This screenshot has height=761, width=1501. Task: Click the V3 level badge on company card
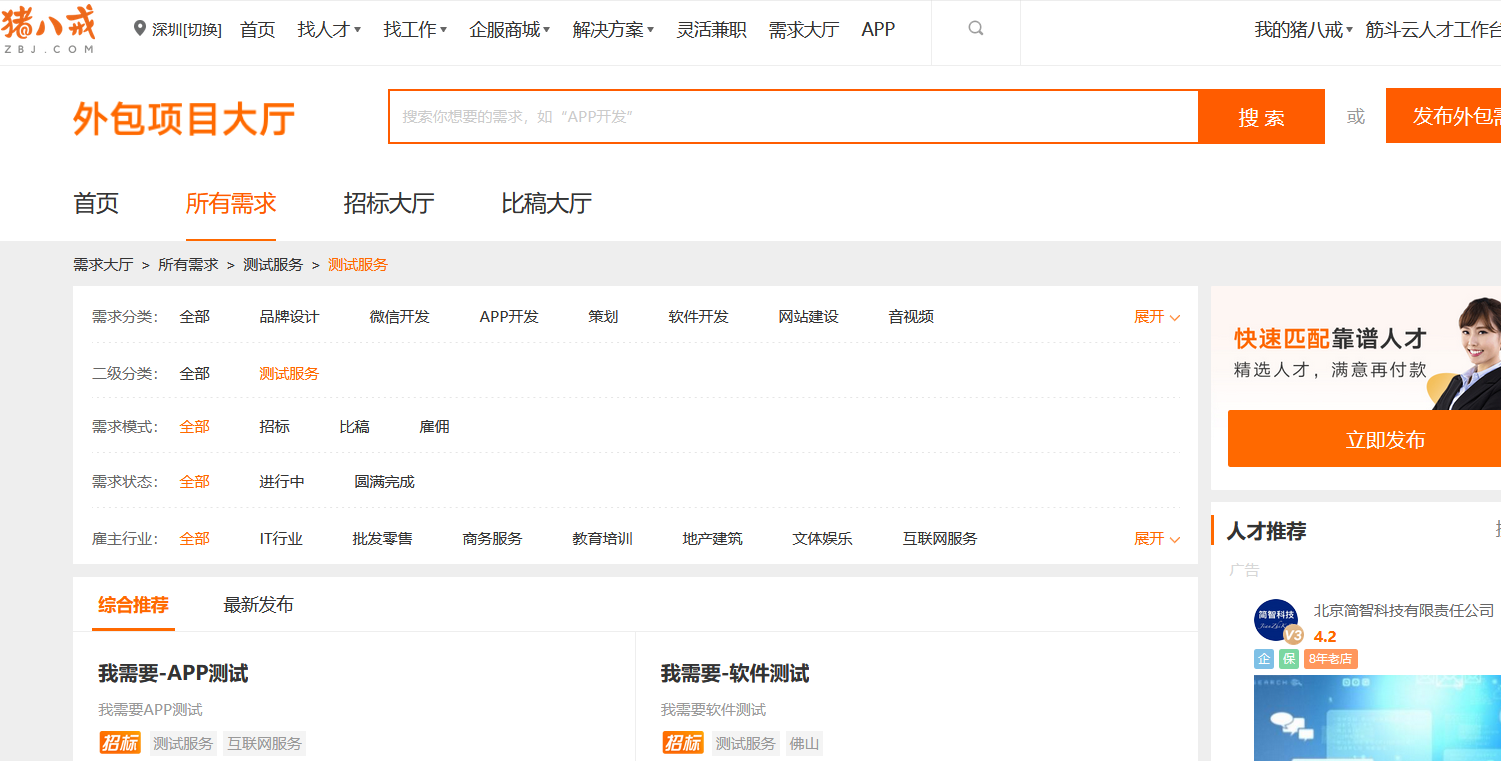click(1294, 634)
